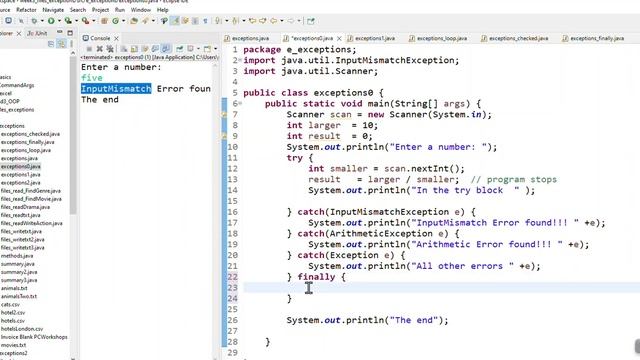Click the New Java Package icon
The width and height of the screenshot is (640, 360).
point(104,21)
